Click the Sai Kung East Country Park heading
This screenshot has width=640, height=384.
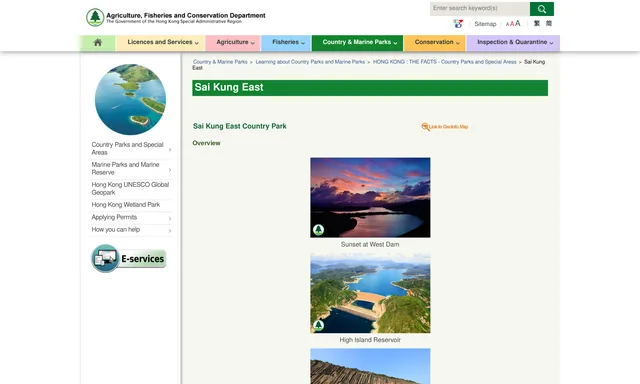coord(240,127)
